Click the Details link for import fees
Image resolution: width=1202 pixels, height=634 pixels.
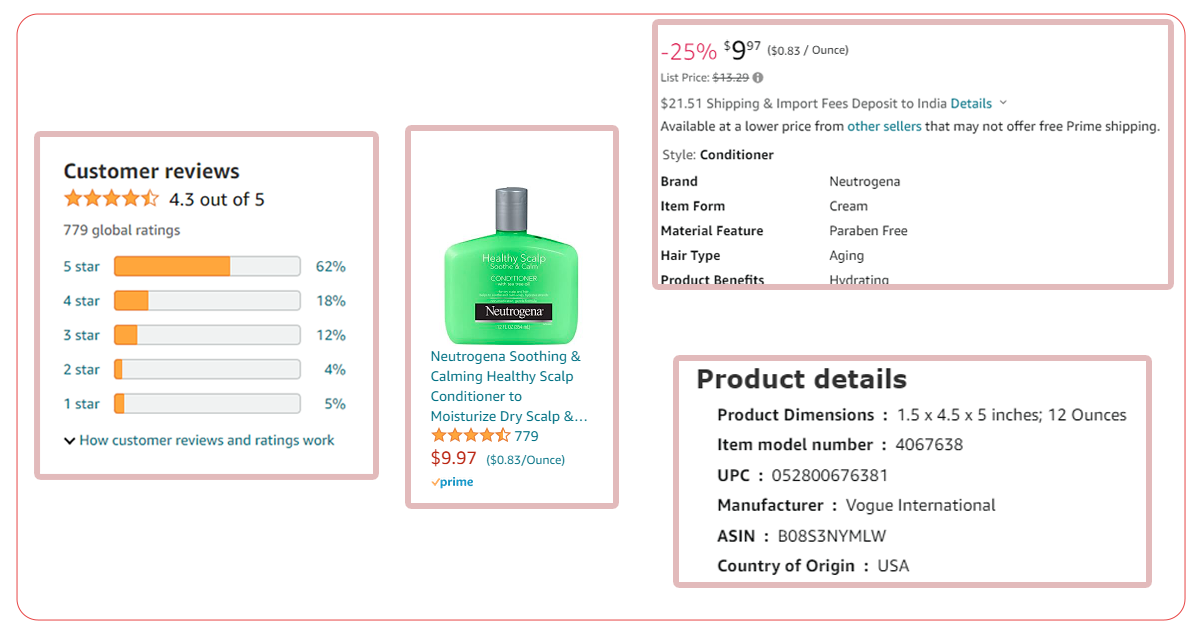tap(971, 103)
